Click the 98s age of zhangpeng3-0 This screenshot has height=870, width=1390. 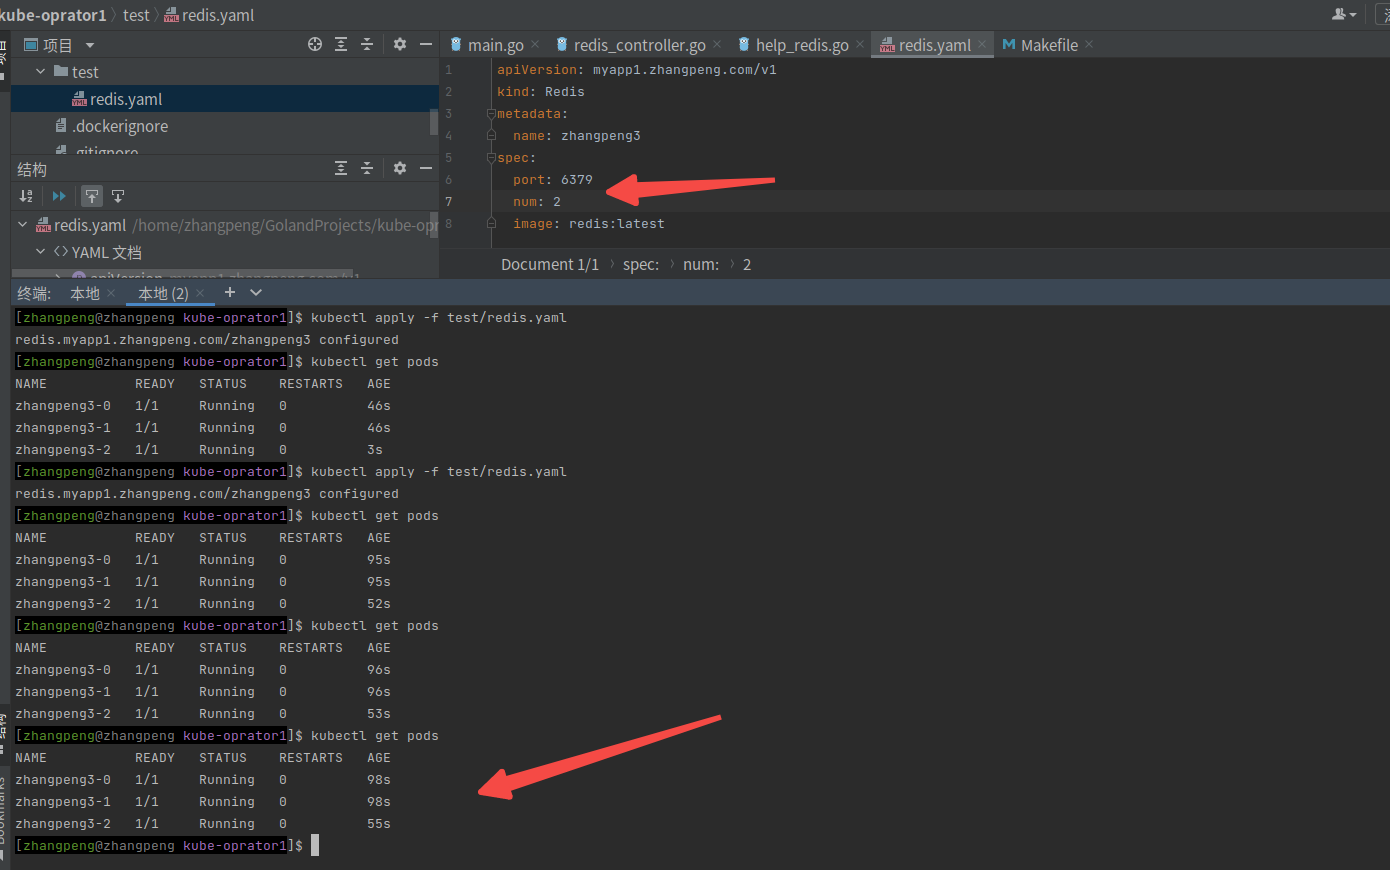[379, 780]
